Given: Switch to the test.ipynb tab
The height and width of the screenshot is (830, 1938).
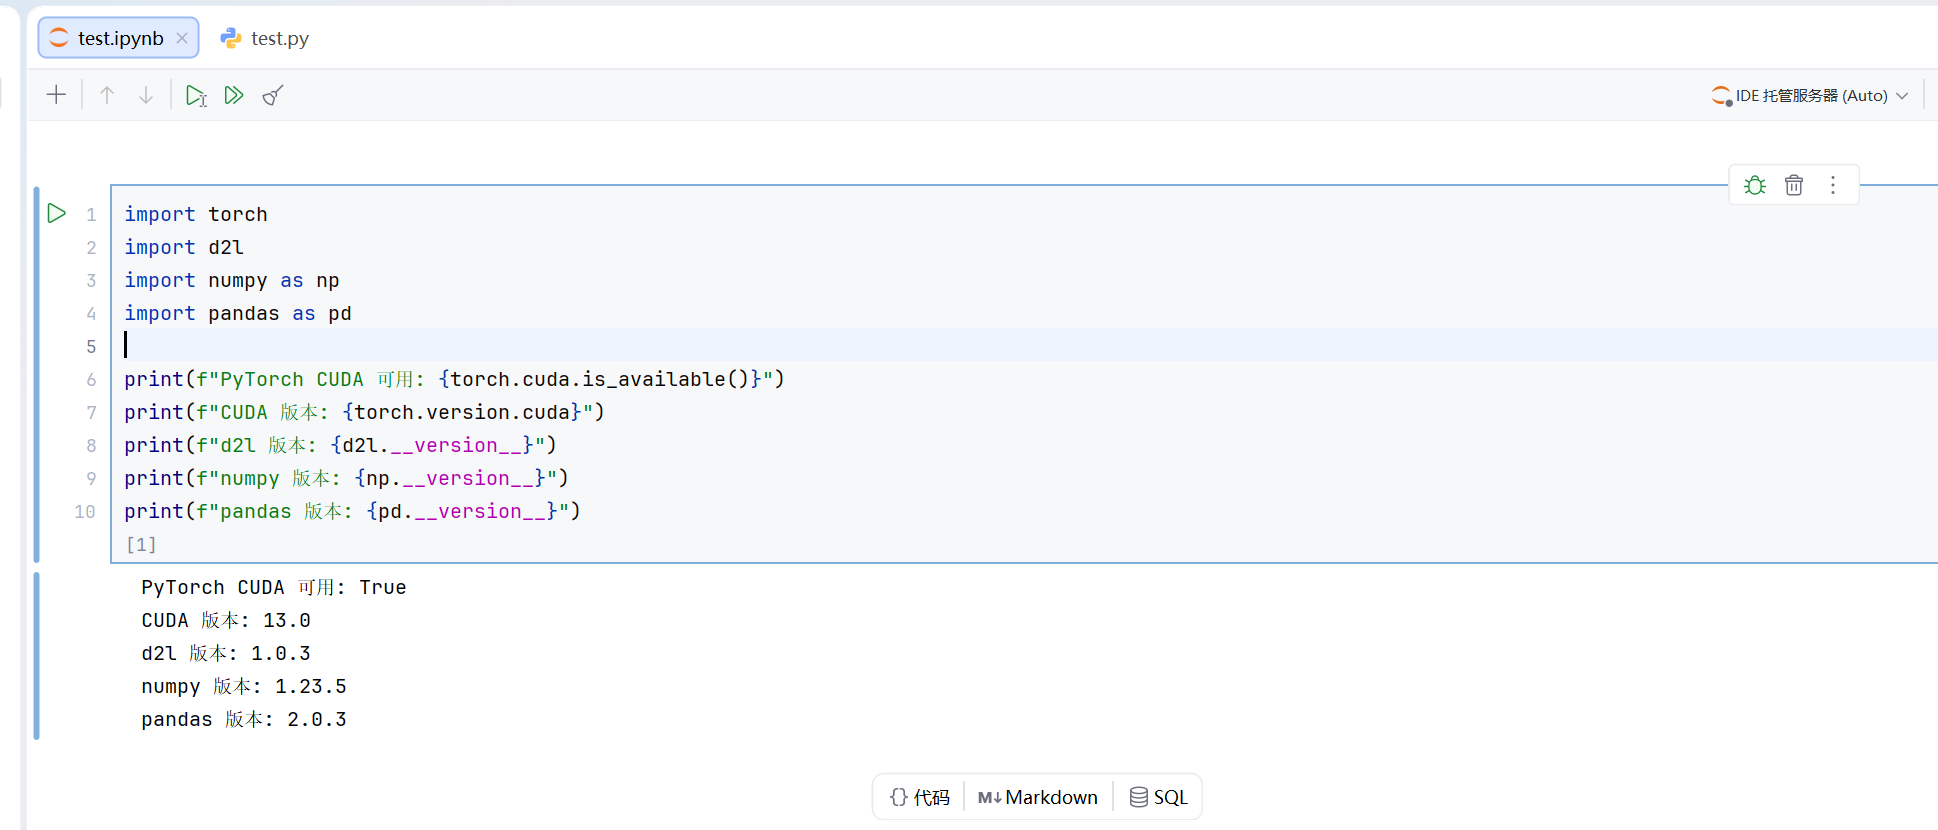Looking at the screenshot, I should (119, 38).
